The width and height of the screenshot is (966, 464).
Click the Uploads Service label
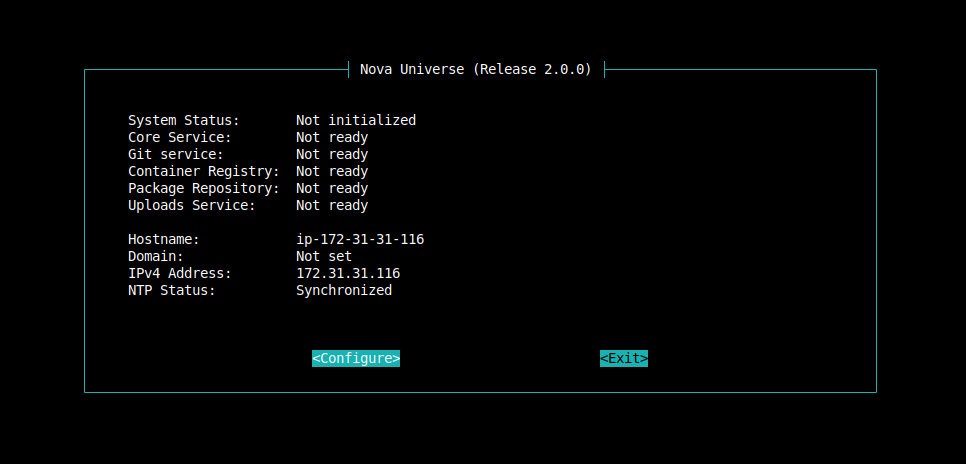click(192, 205)
